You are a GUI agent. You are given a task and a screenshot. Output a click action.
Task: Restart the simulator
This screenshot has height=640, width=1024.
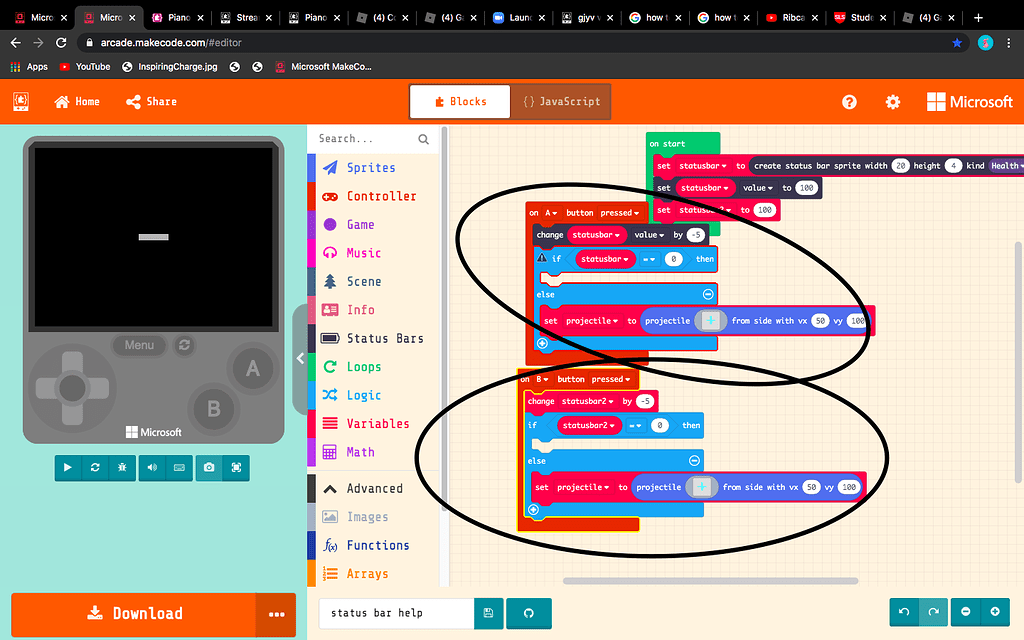94,467
